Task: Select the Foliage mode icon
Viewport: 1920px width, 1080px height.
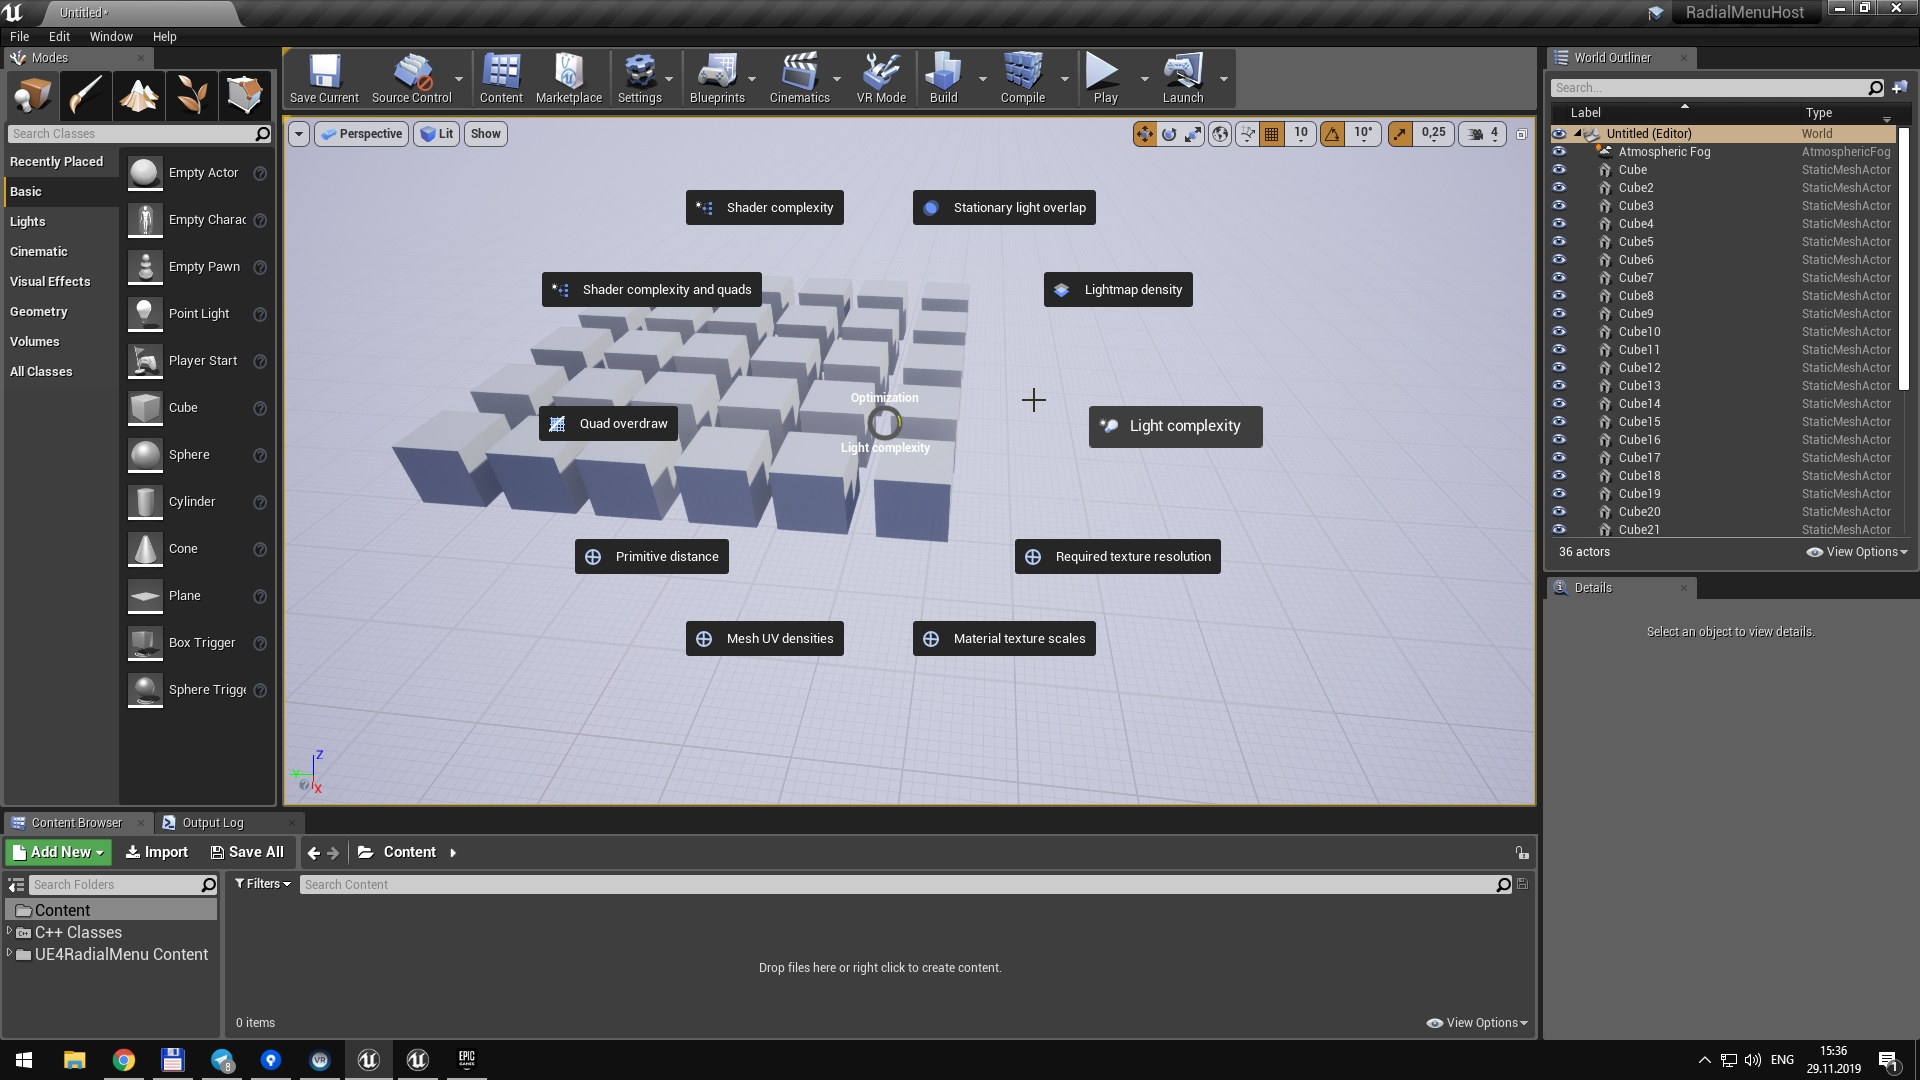Action: (x=191, y=96)
